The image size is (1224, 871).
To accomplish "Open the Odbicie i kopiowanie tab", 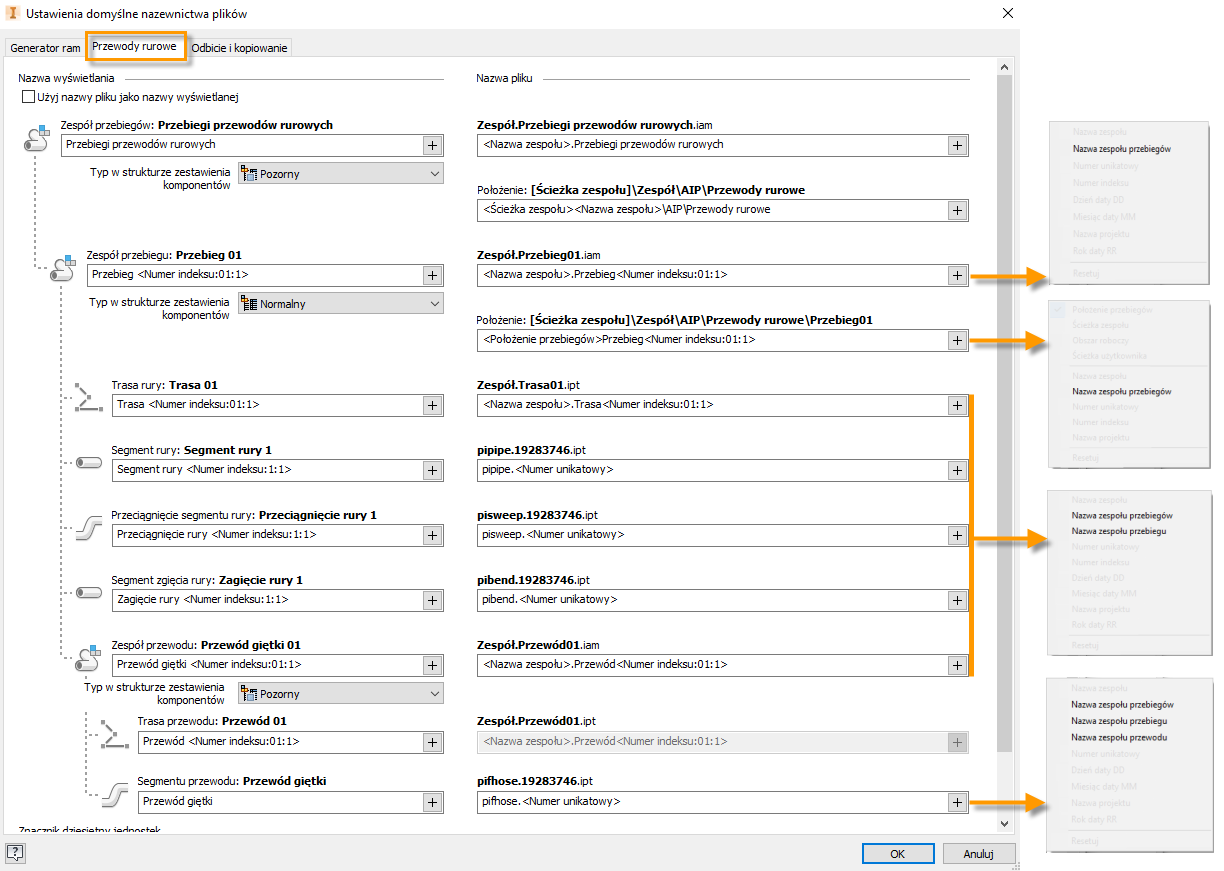I will (x=239, y=48).
